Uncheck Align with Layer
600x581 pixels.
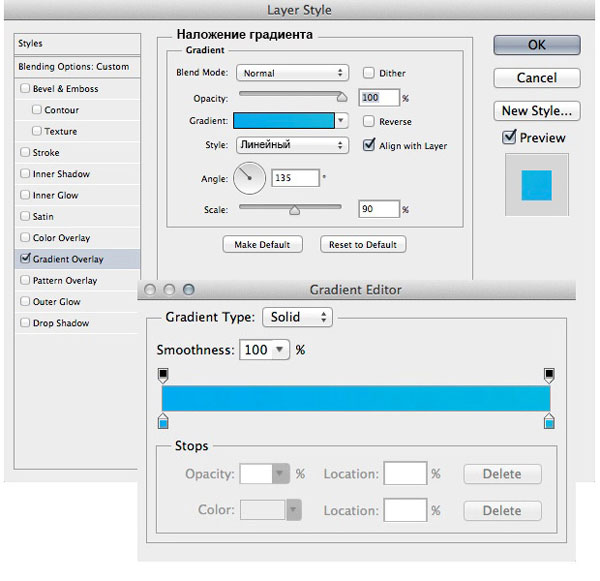tap(368, 145)
